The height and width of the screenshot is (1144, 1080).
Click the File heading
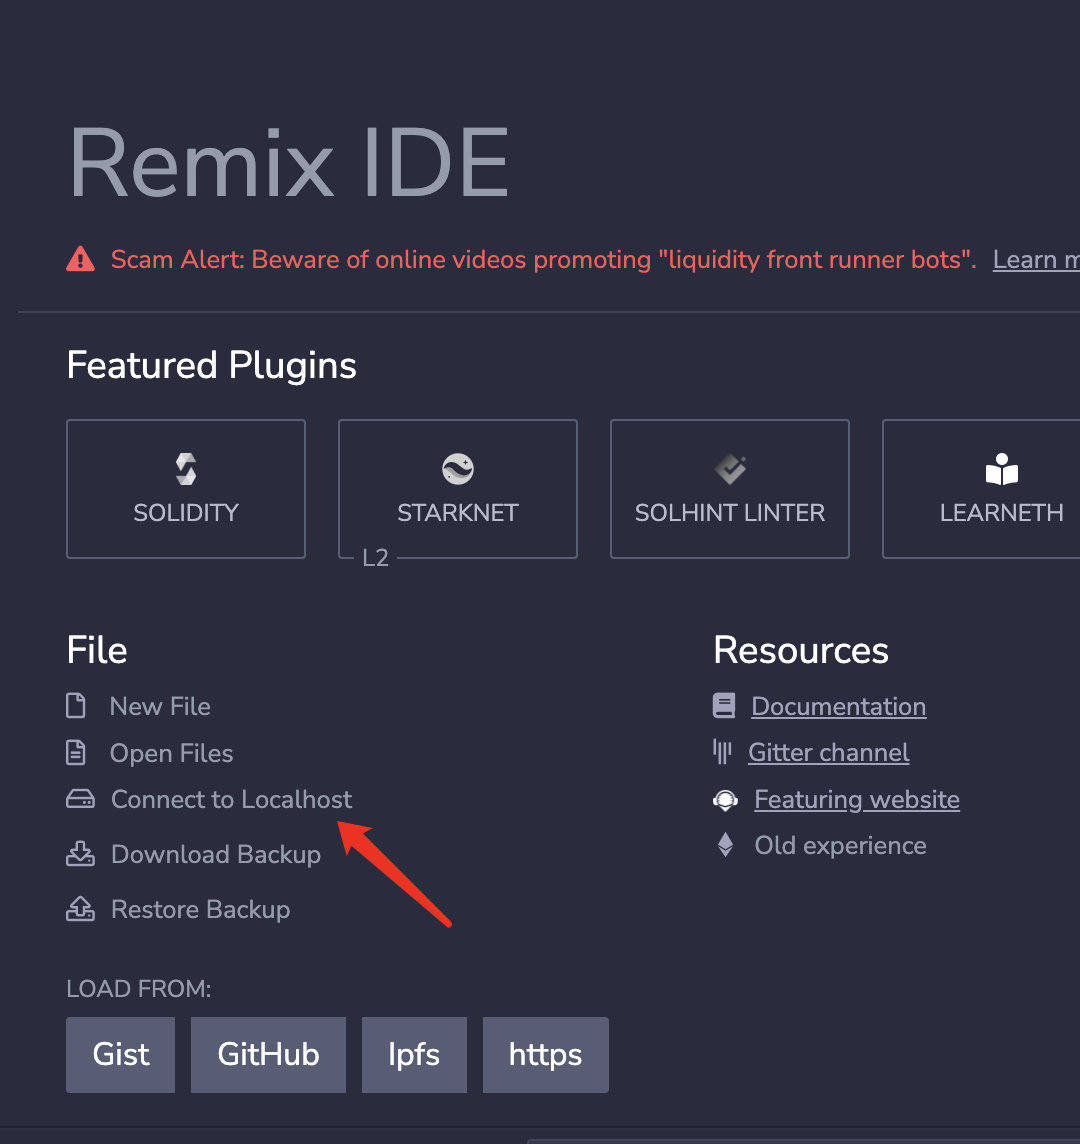click(x=97, y=650)
